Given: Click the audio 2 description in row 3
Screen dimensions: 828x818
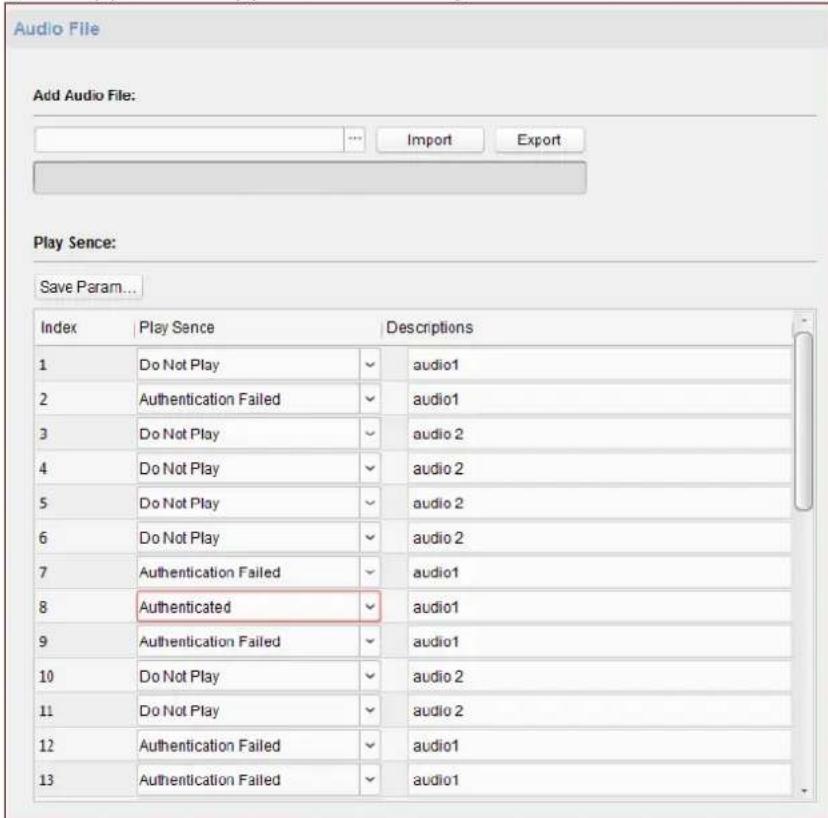Looking at the screenshot, I should tap(600, 434).
